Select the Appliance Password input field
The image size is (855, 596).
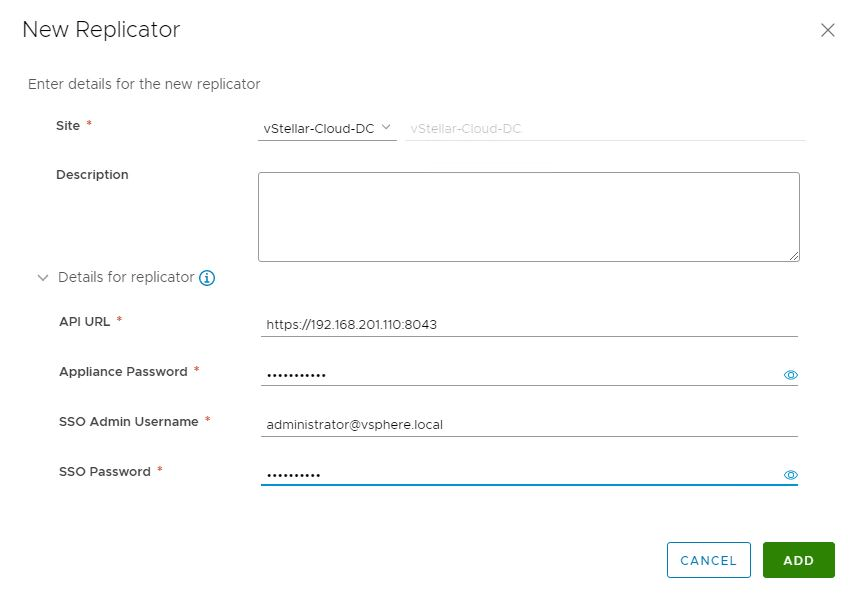tap(521, 375)
